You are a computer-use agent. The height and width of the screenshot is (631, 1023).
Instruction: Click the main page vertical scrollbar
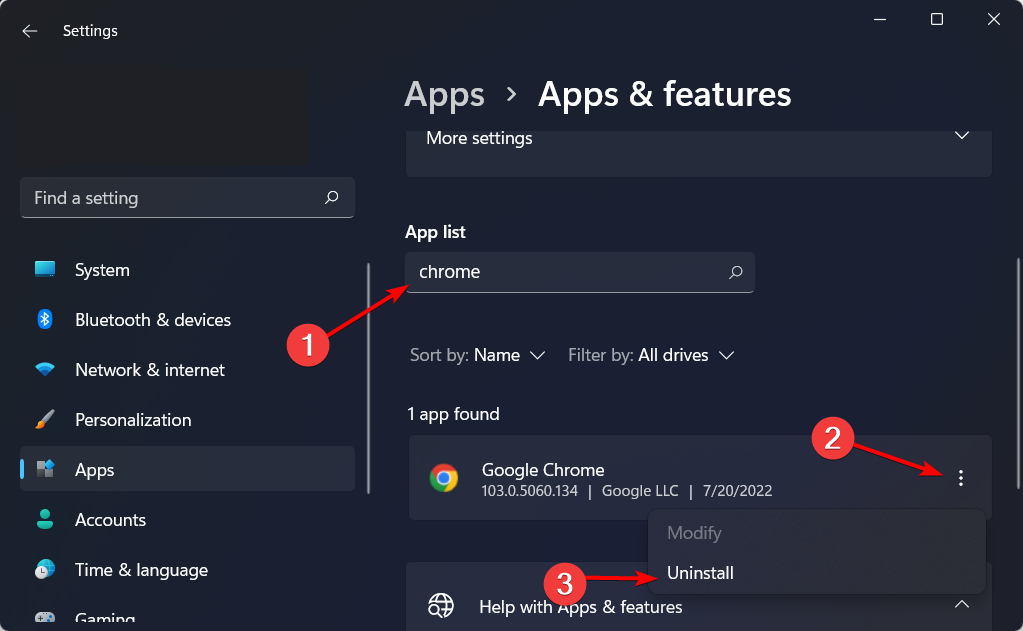(1018, 373)
